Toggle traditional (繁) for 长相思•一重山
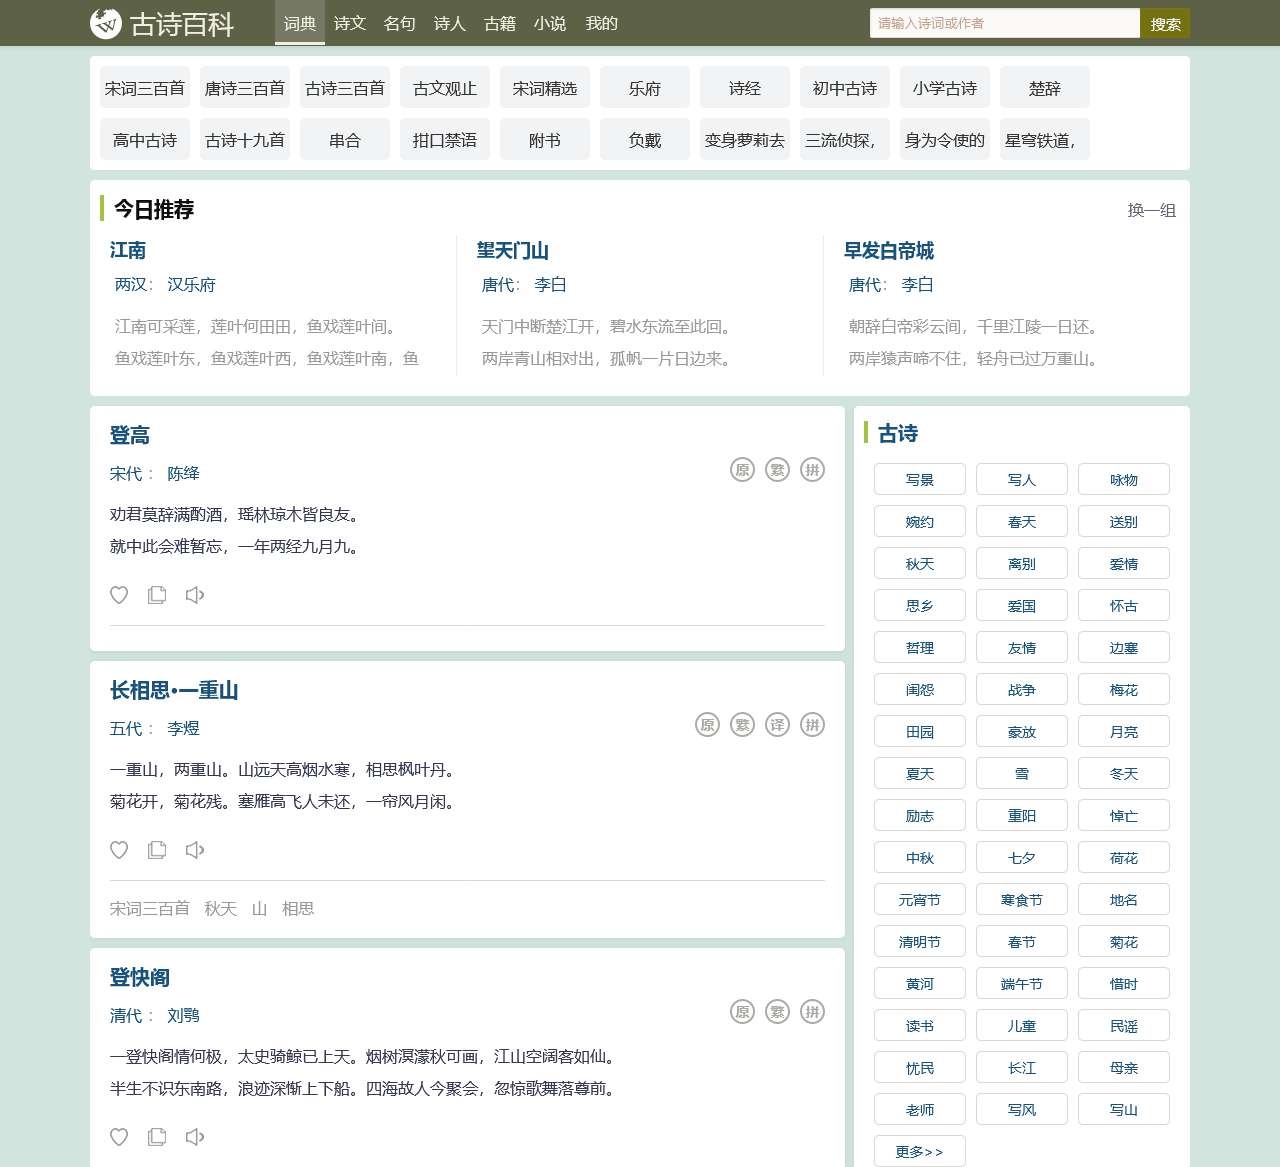 tap(742, 725)
